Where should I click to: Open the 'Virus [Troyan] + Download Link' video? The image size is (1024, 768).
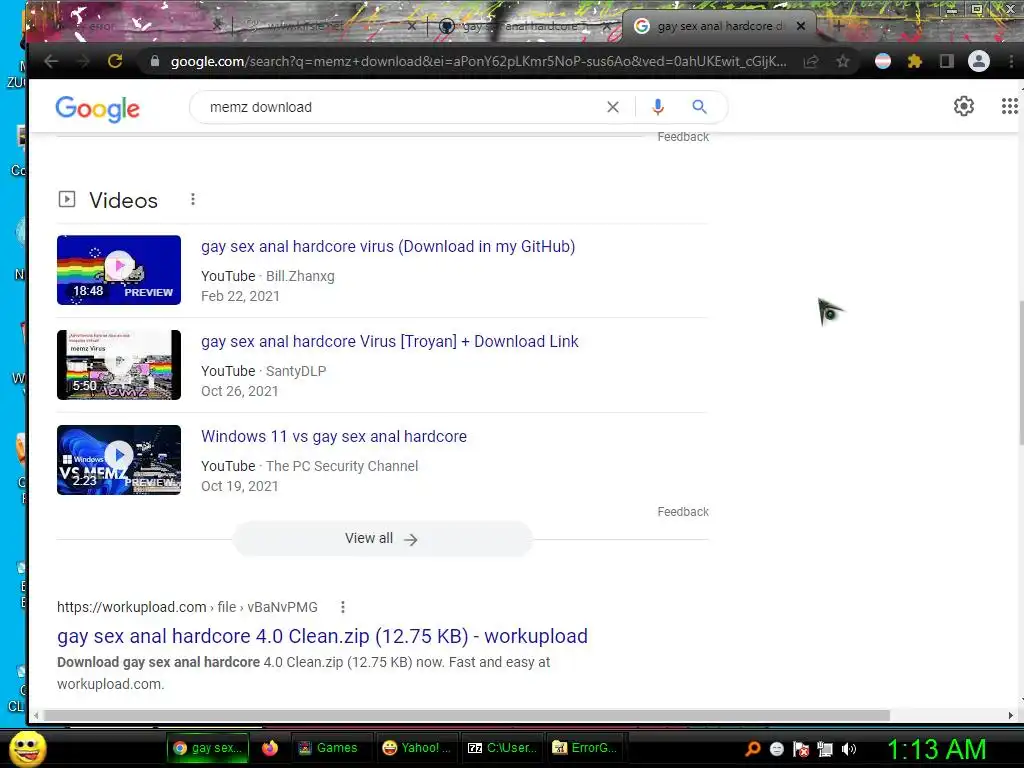coord(390,342)
